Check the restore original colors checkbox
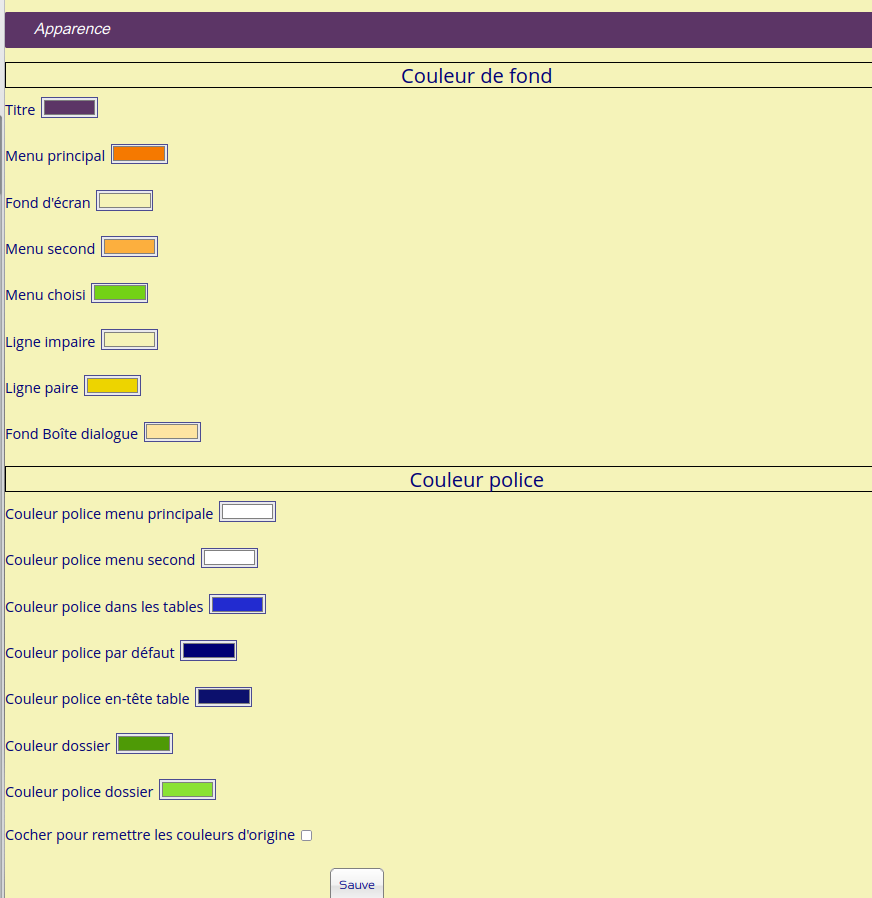 point(307,835)
